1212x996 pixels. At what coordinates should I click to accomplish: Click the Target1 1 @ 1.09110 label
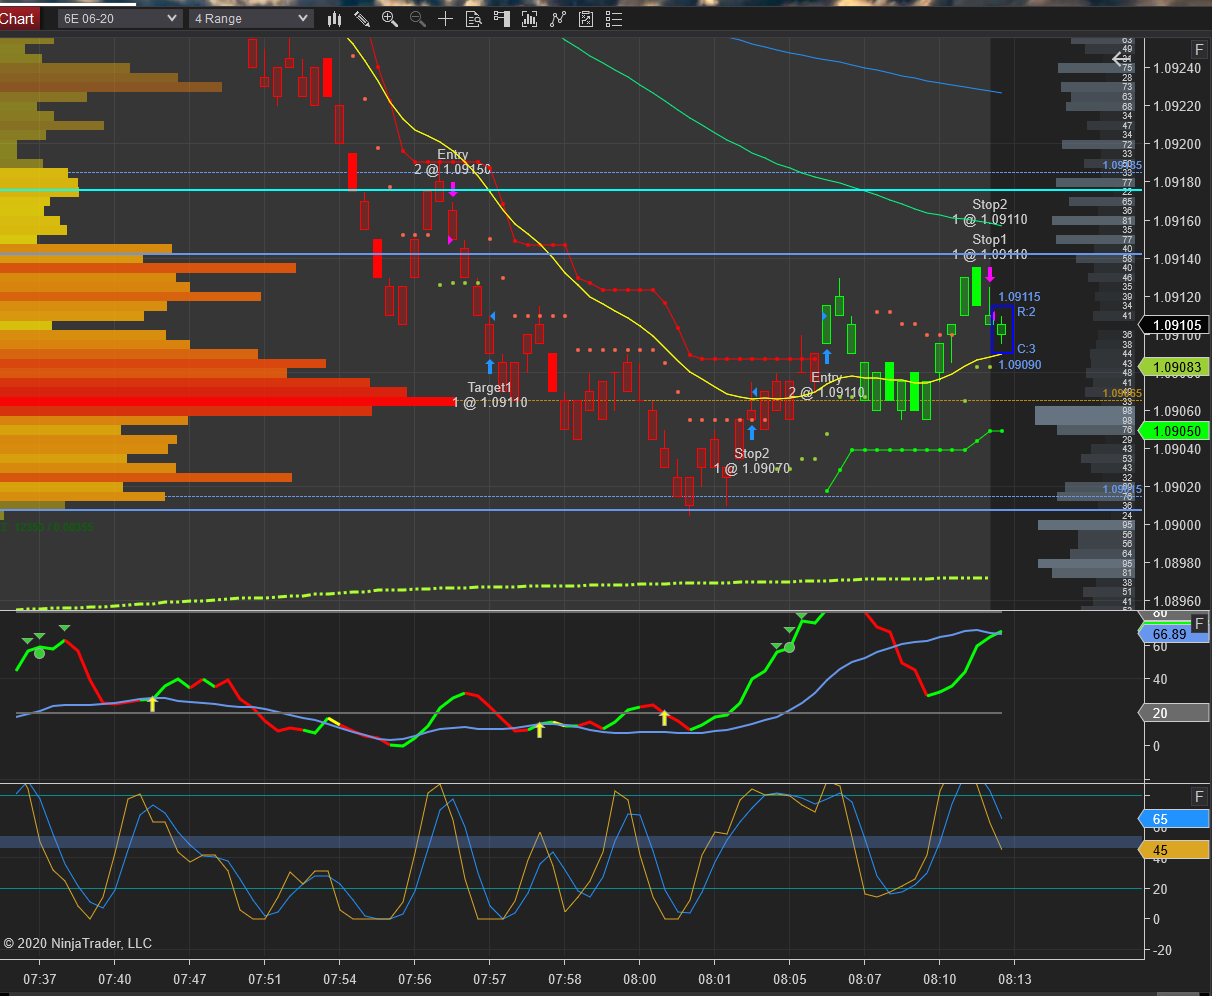click(x=490, y=395)
